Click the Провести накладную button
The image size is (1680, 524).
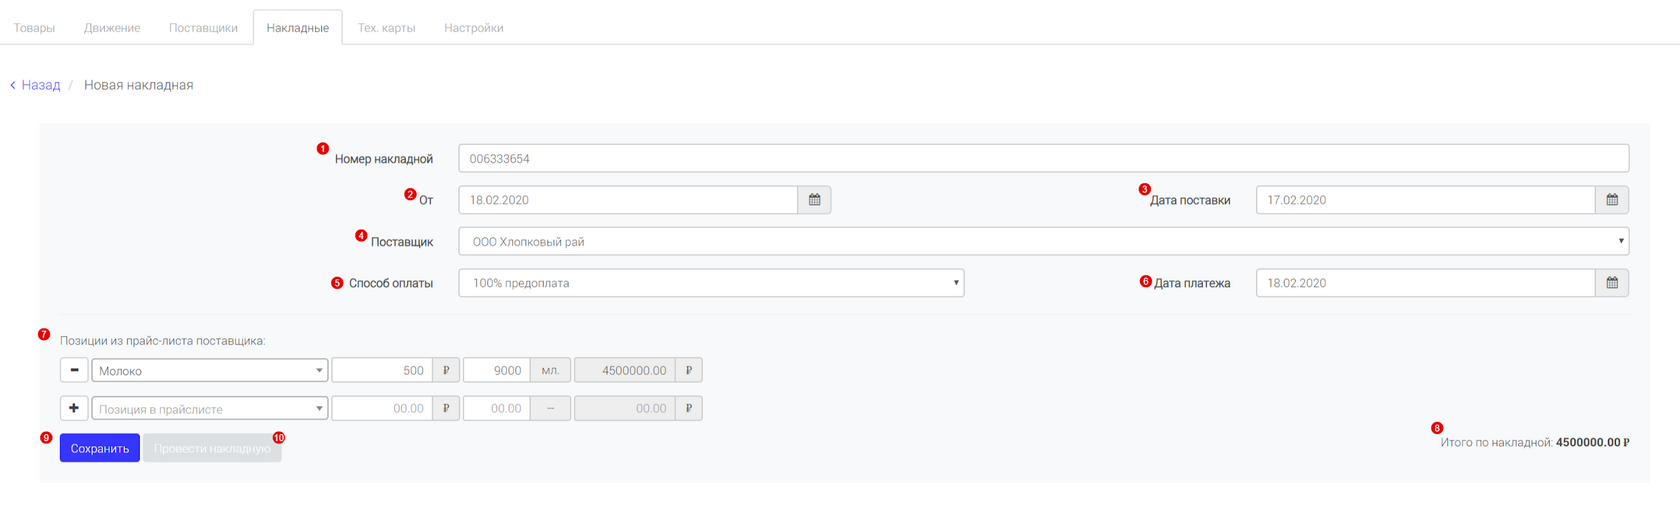pos(212,448)
